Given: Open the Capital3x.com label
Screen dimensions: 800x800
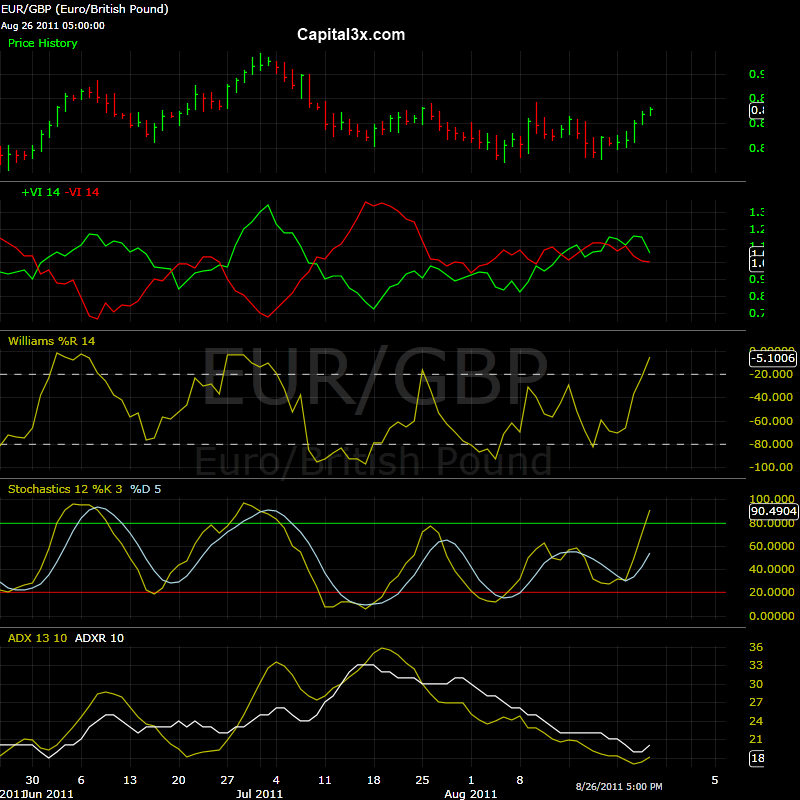Looking at the screenshot, I should (351, 35).
